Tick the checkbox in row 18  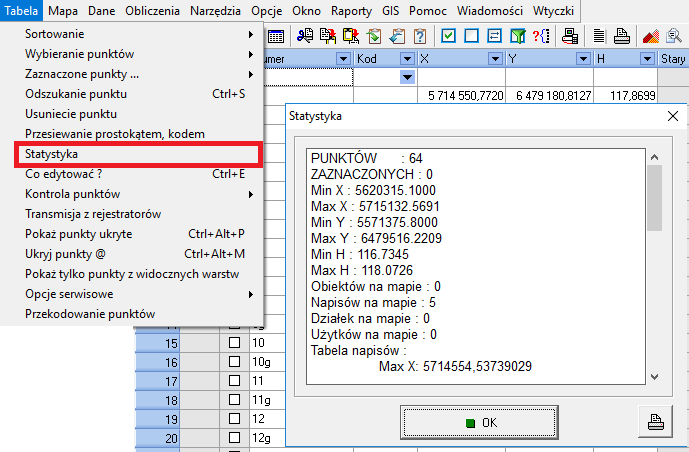(x=235, y=400)
